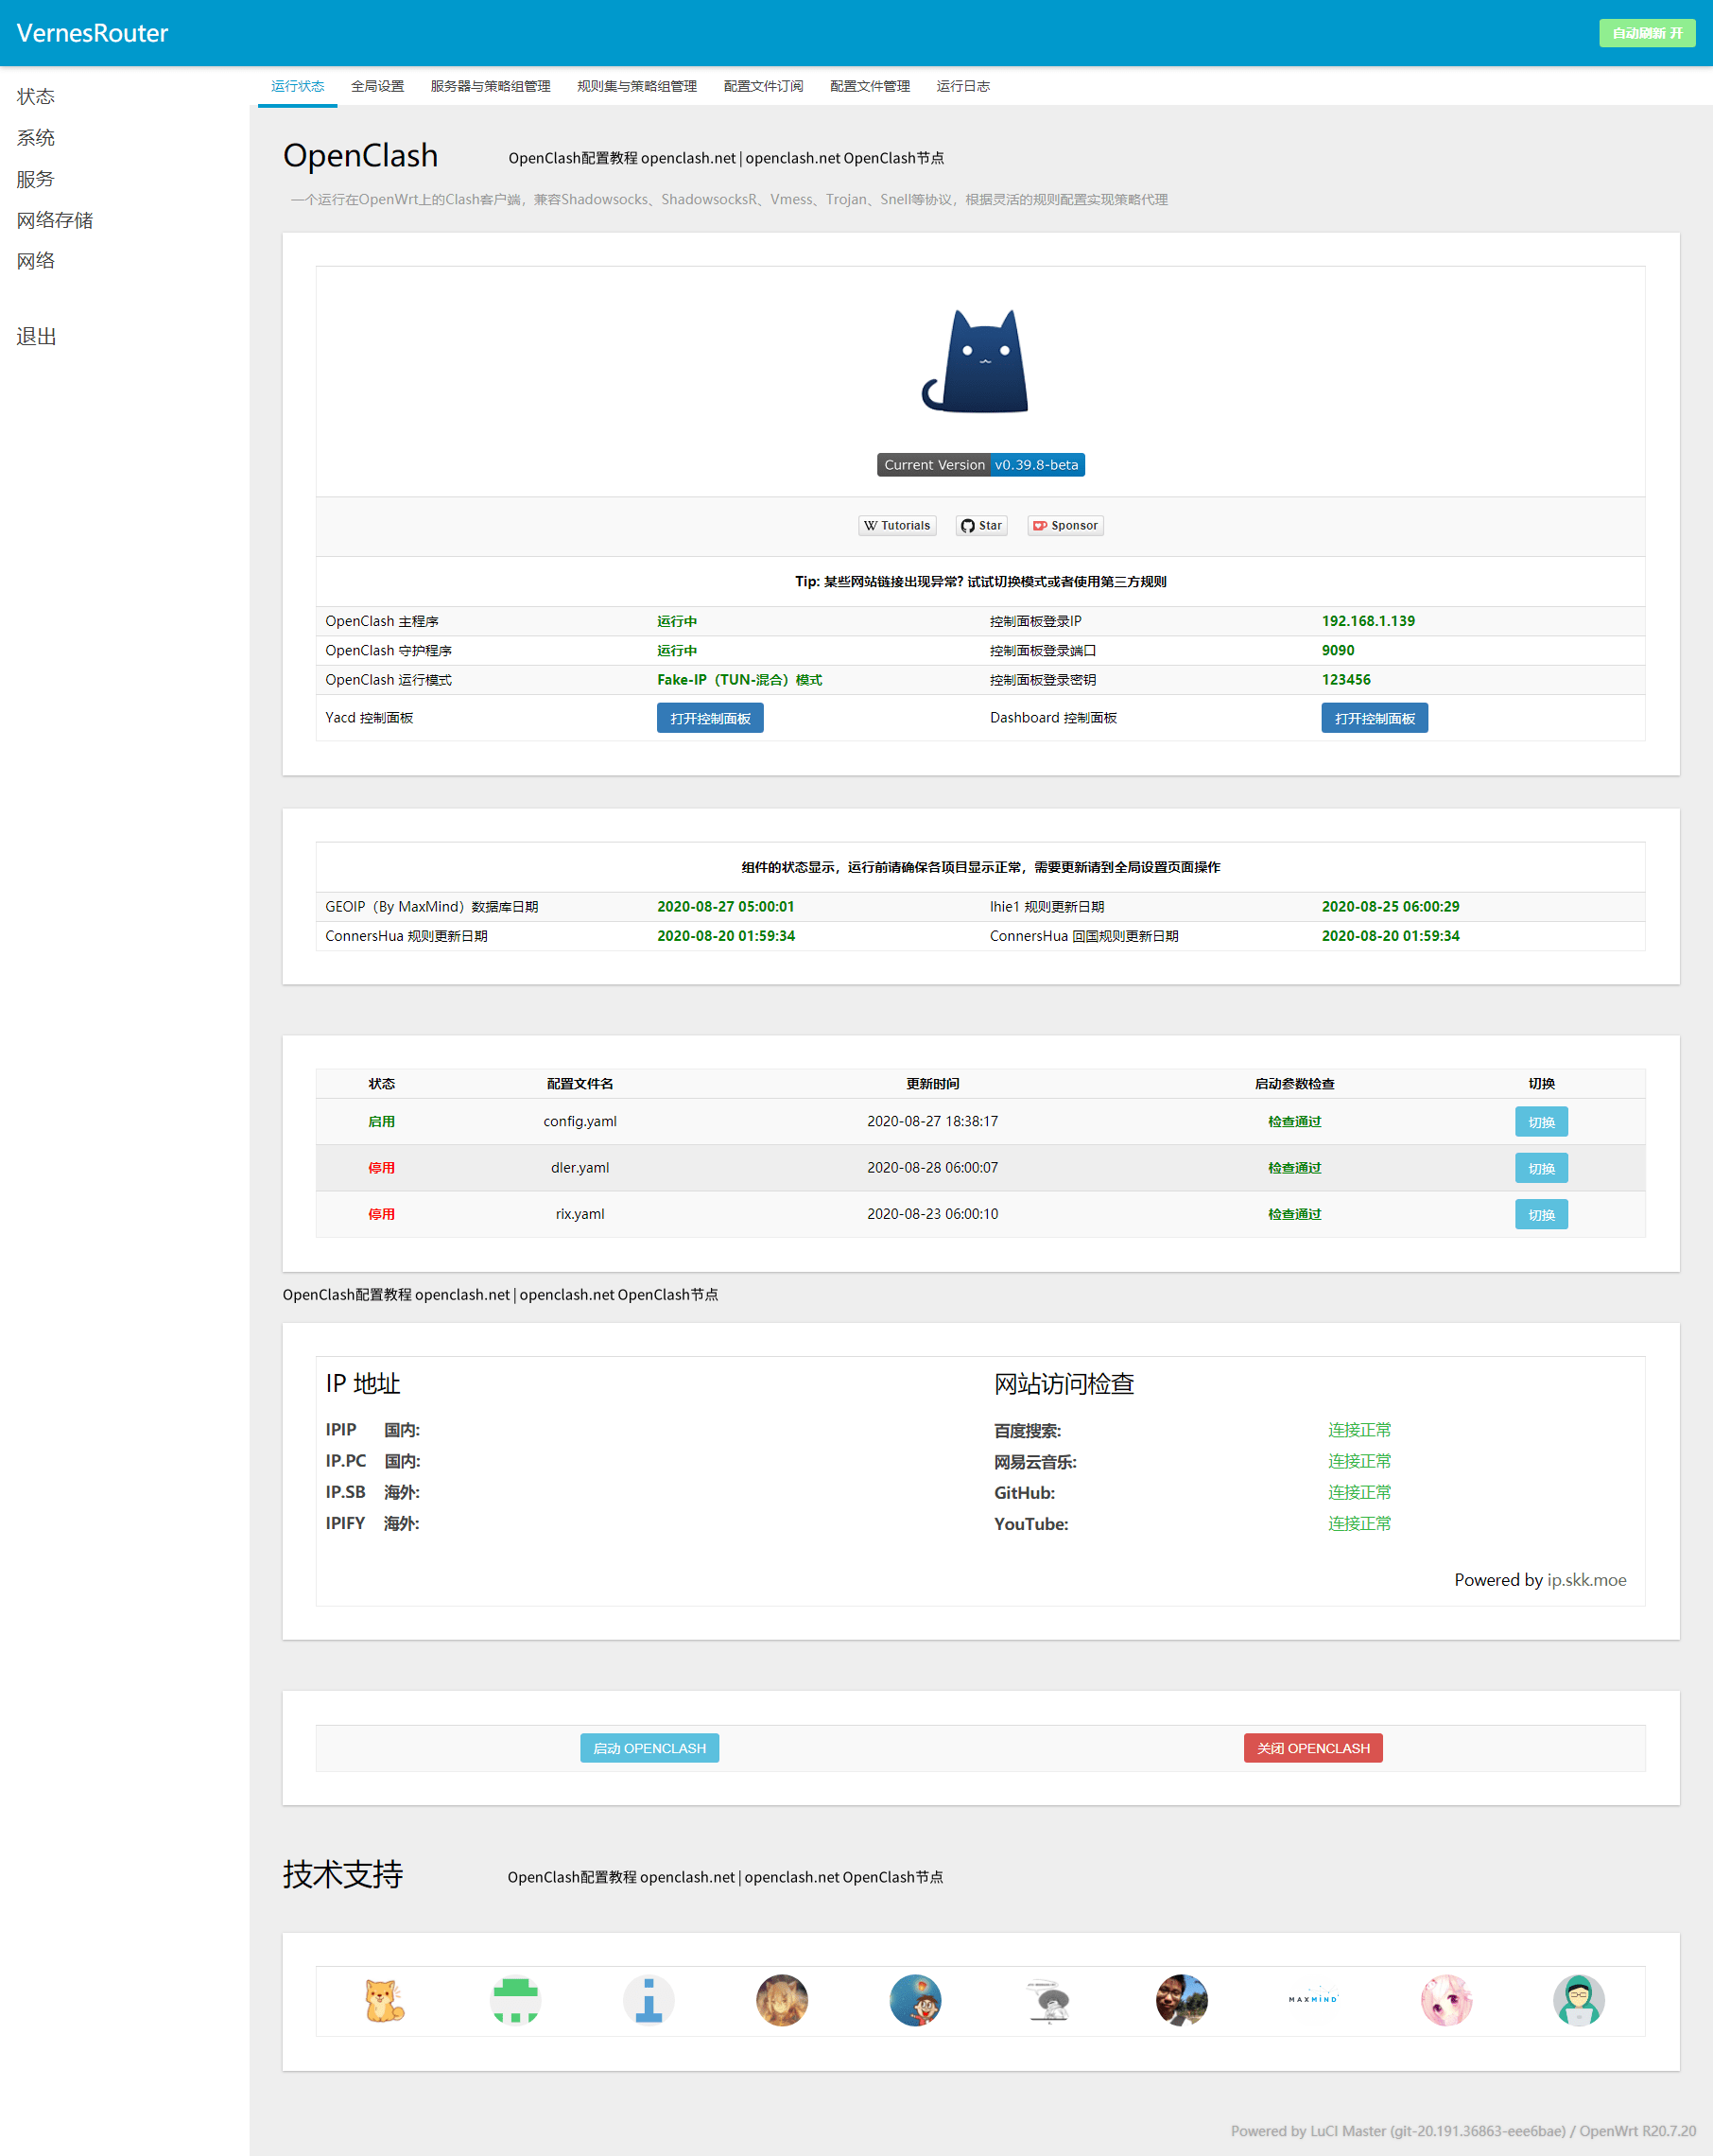Click the login port value 9090

[1338, 650]
